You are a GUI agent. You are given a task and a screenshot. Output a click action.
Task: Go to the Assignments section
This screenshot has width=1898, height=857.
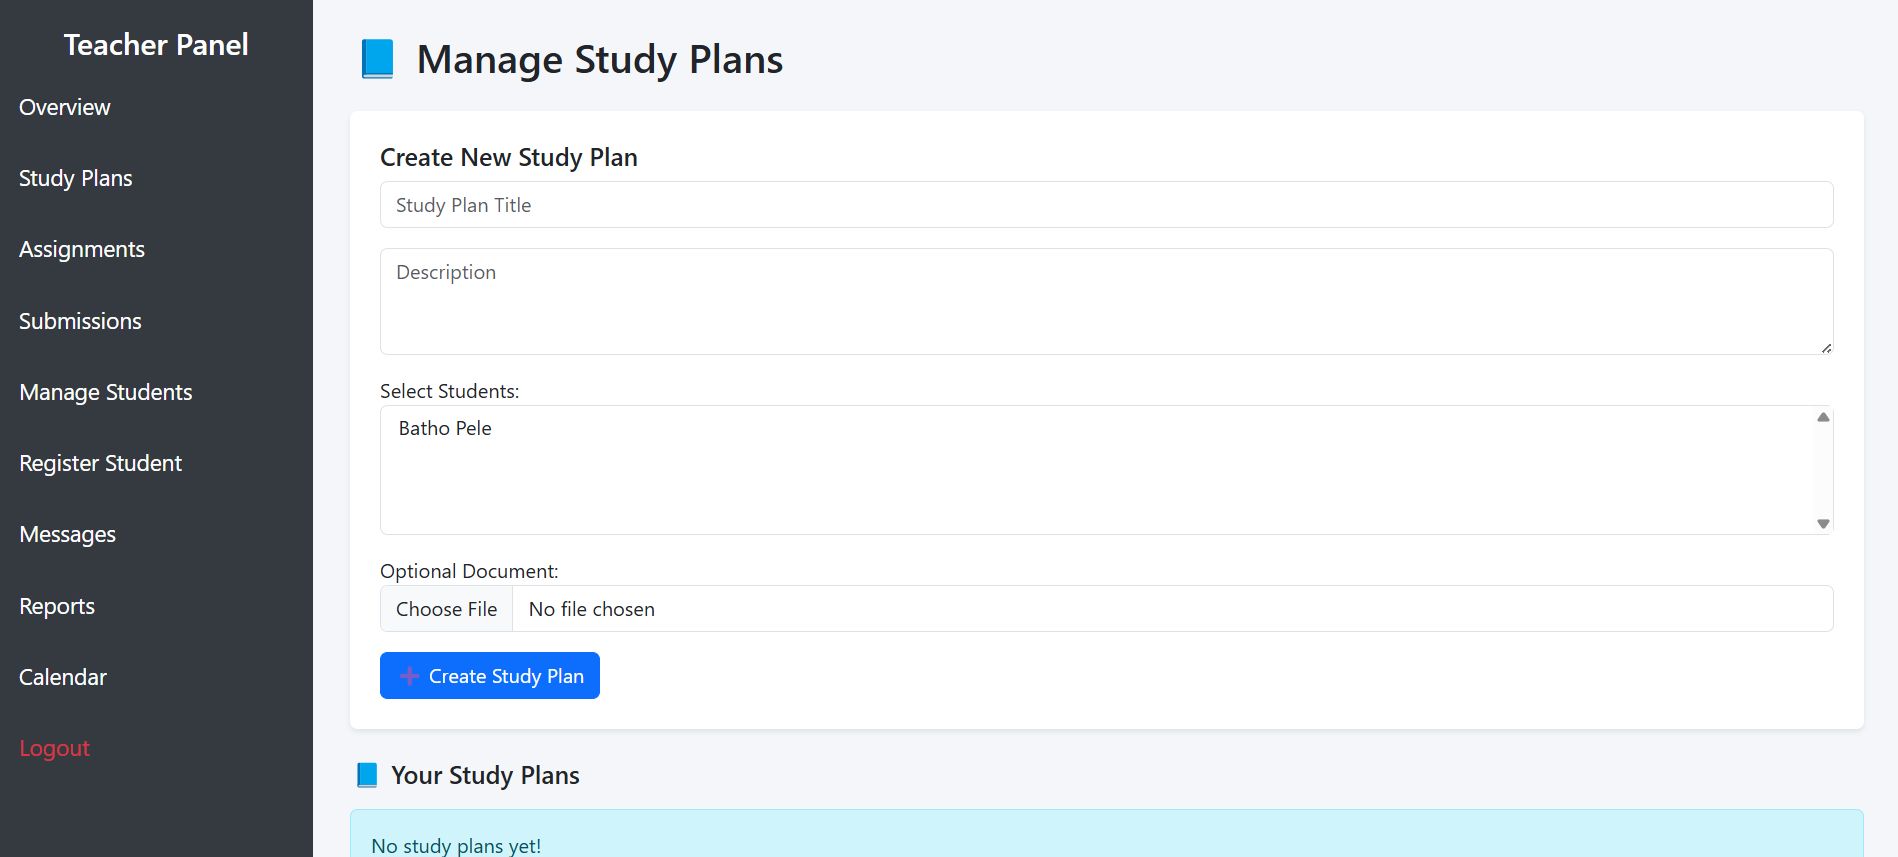tap(81, 249)
